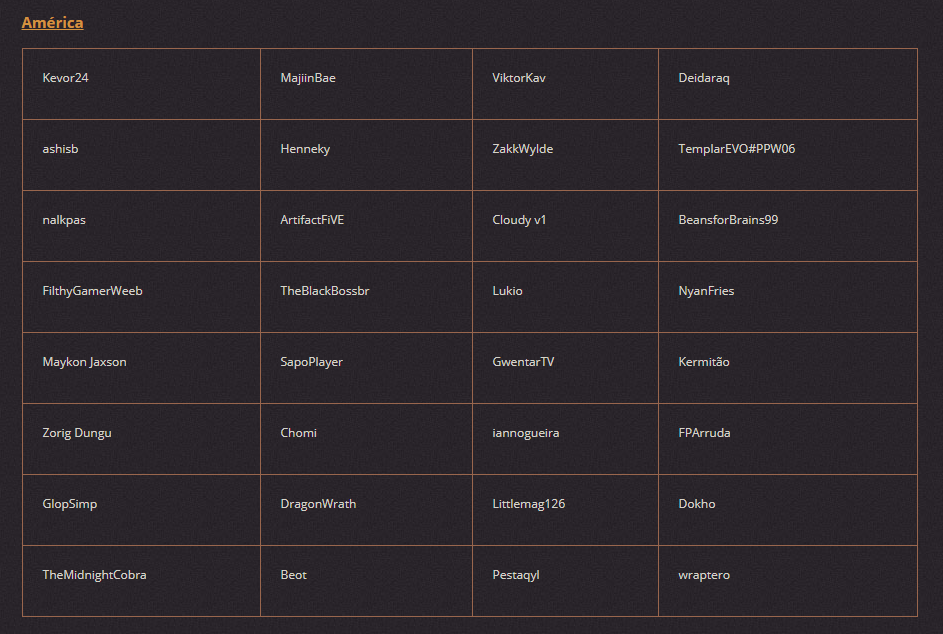The height and width of the screenshot is (634, 943).
Task: Click the Deidaraq cell
Action: [788, 84]
